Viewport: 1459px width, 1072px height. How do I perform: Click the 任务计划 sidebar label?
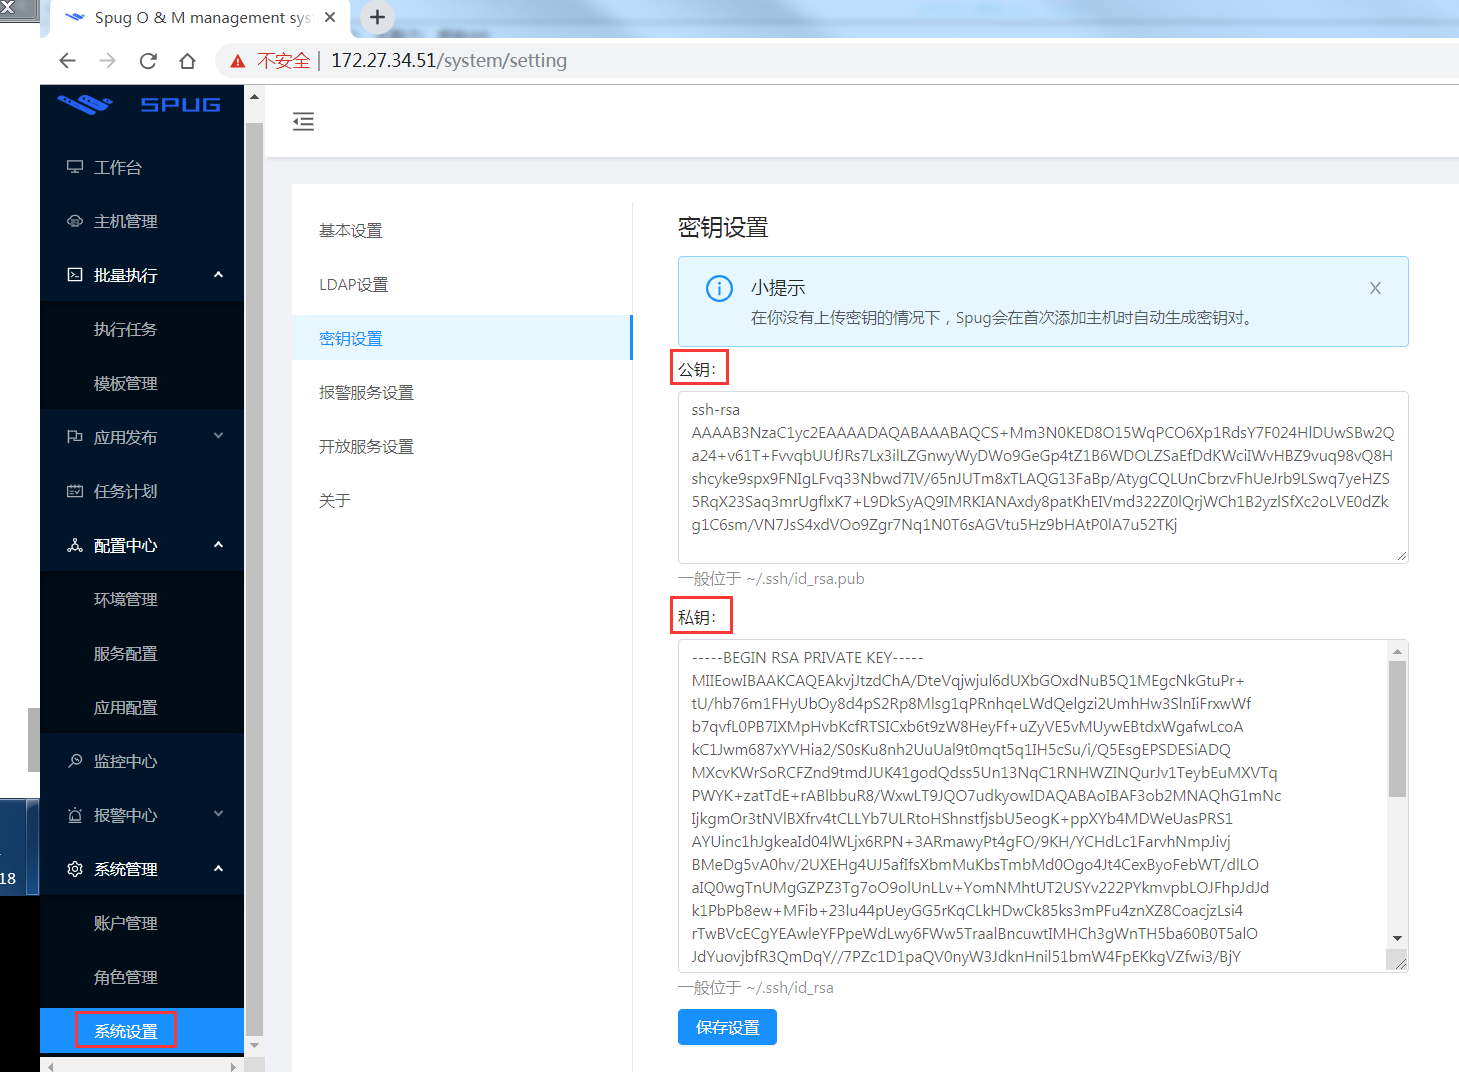coord(126,491)
